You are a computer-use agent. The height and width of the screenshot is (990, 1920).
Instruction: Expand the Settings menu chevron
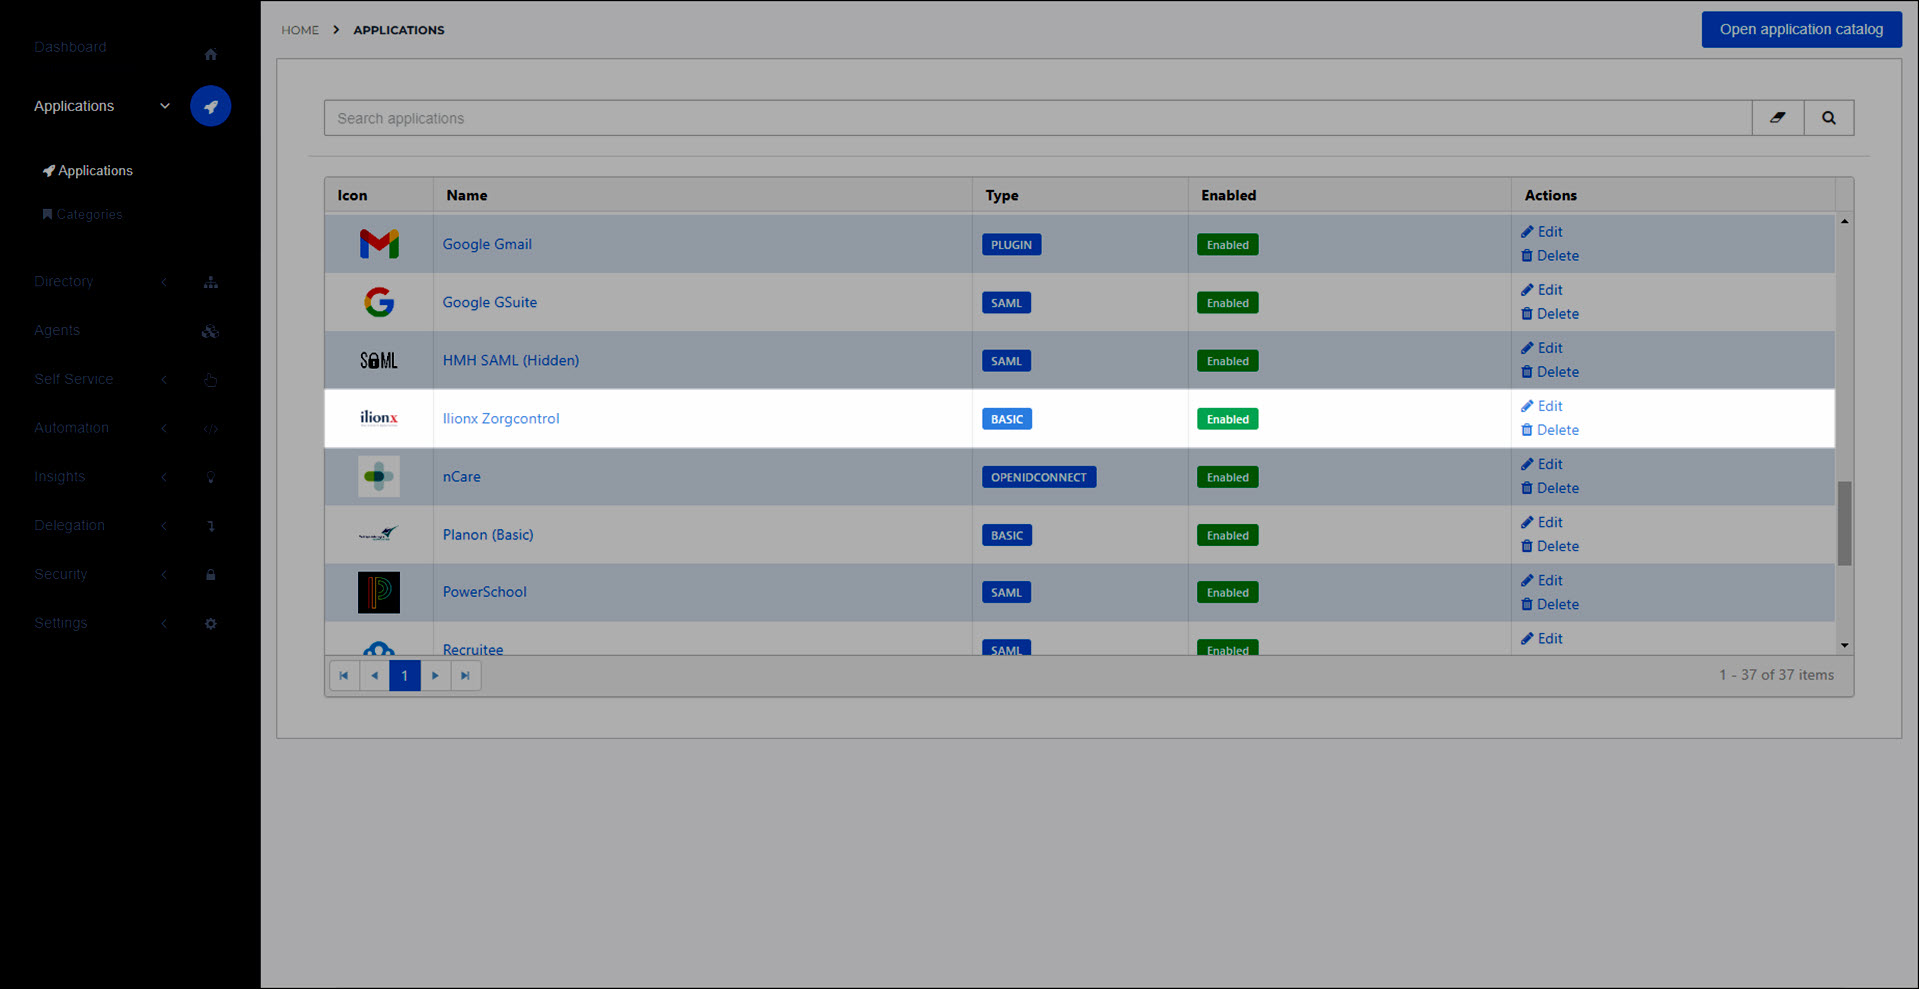[165, 624]
